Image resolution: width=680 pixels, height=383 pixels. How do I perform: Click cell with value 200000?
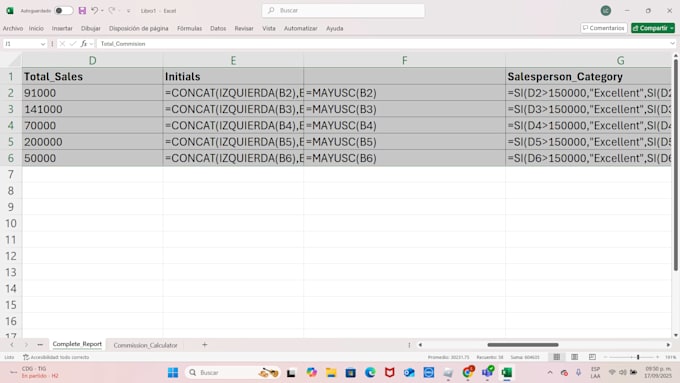click(x=92, y=142)
